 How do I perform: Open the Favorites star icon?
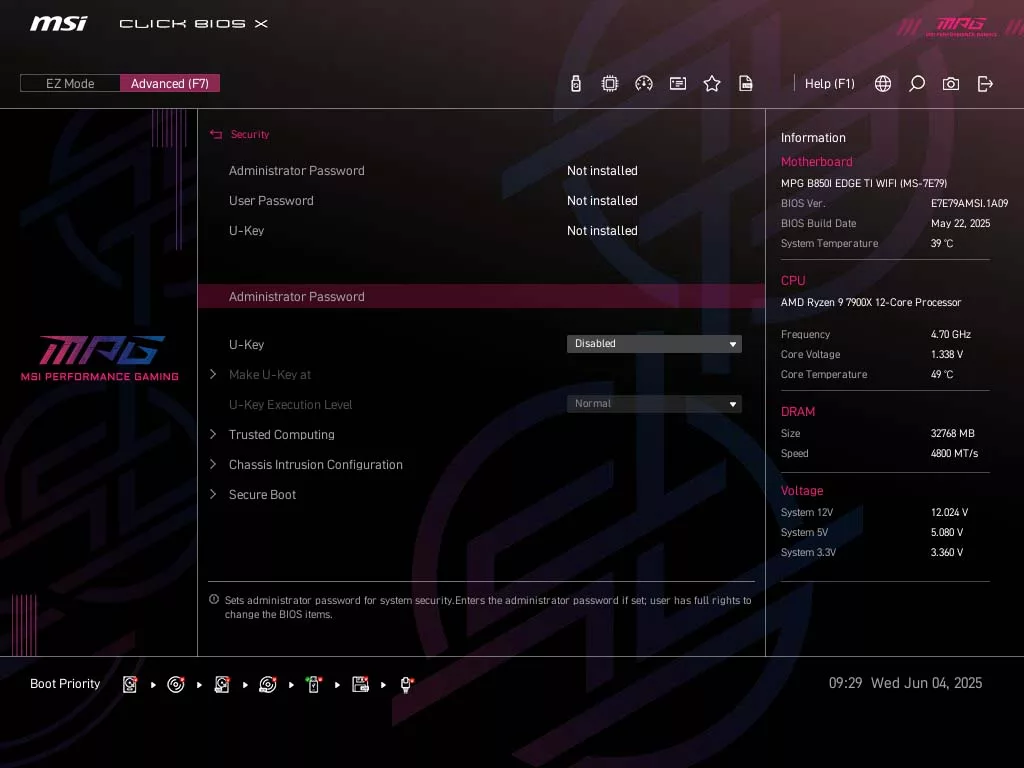(712, 84)
